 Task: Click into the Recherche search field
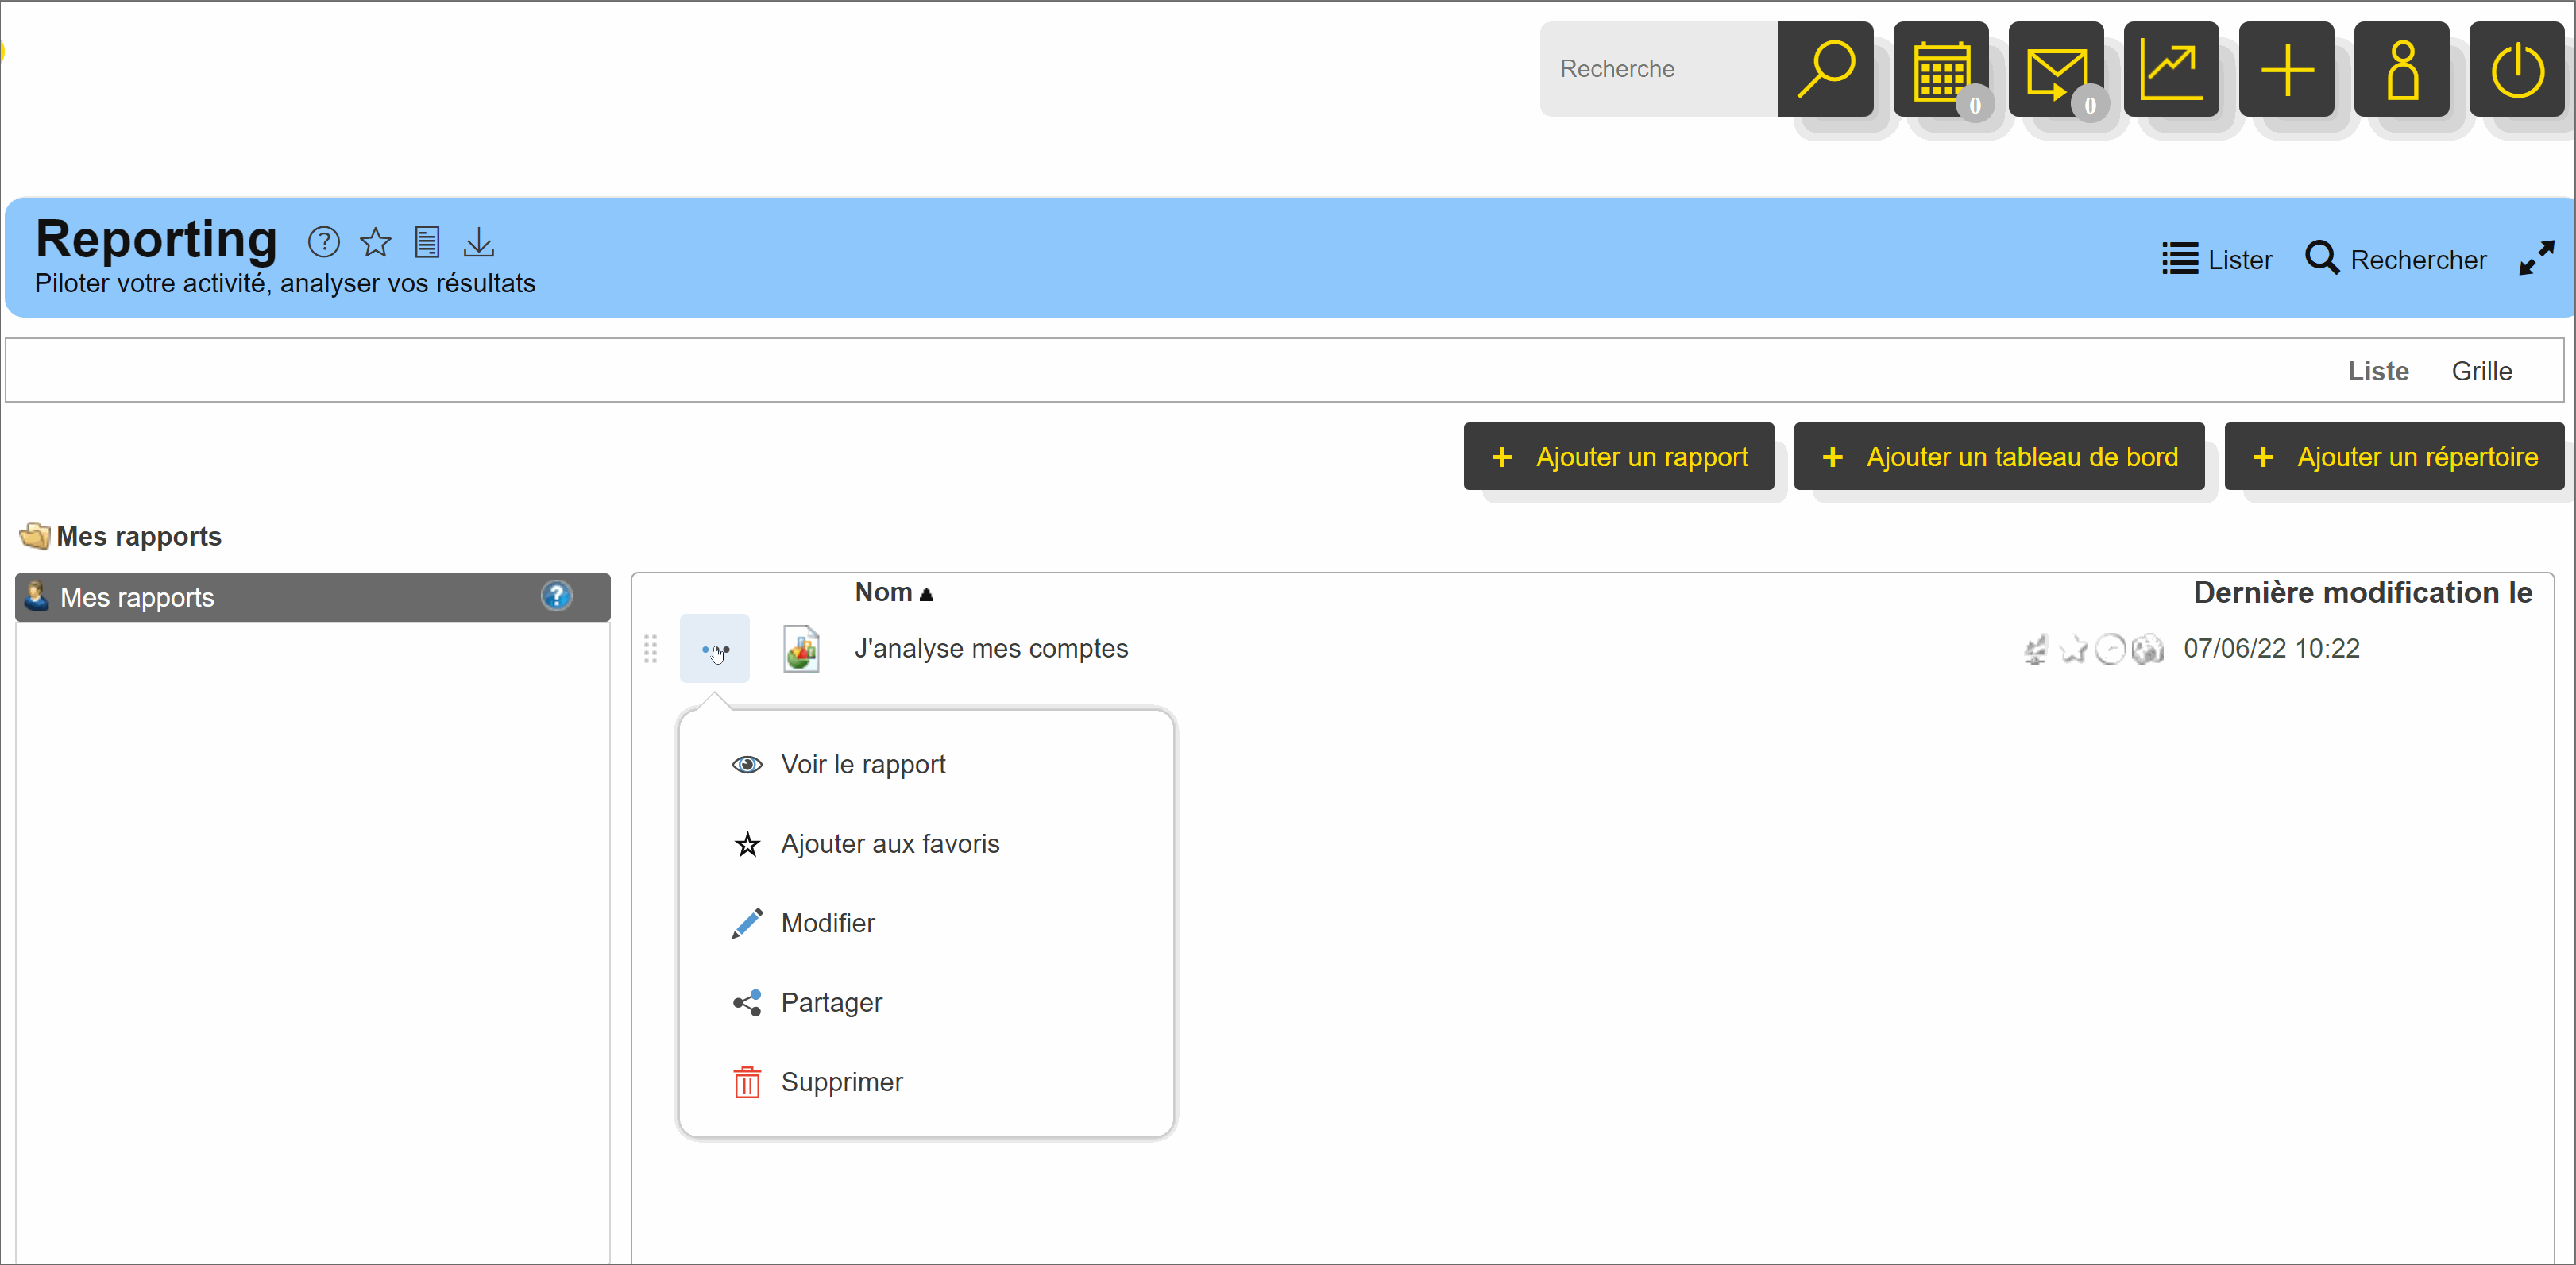coord(1658,69)
